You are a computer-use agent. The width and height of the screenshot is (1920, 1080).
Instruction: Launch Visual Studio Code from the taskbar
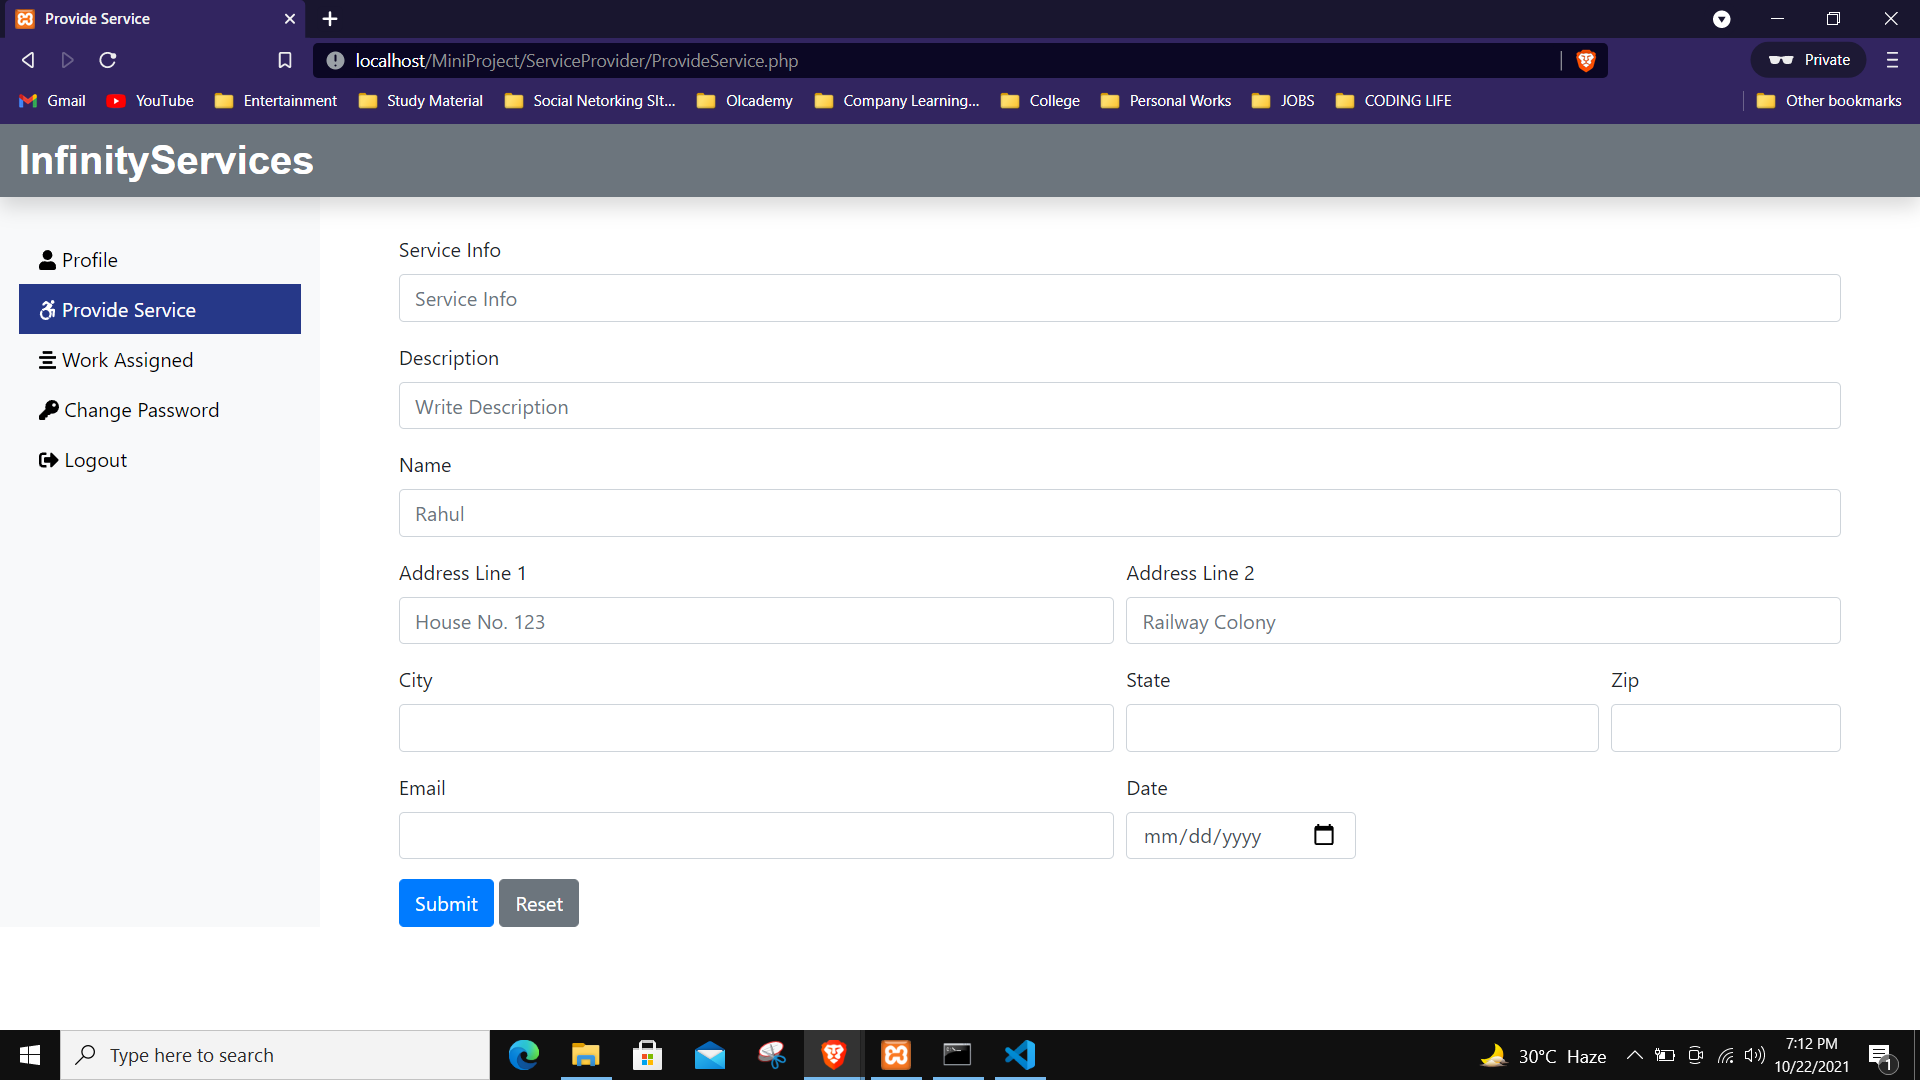pos(1019,1054)
